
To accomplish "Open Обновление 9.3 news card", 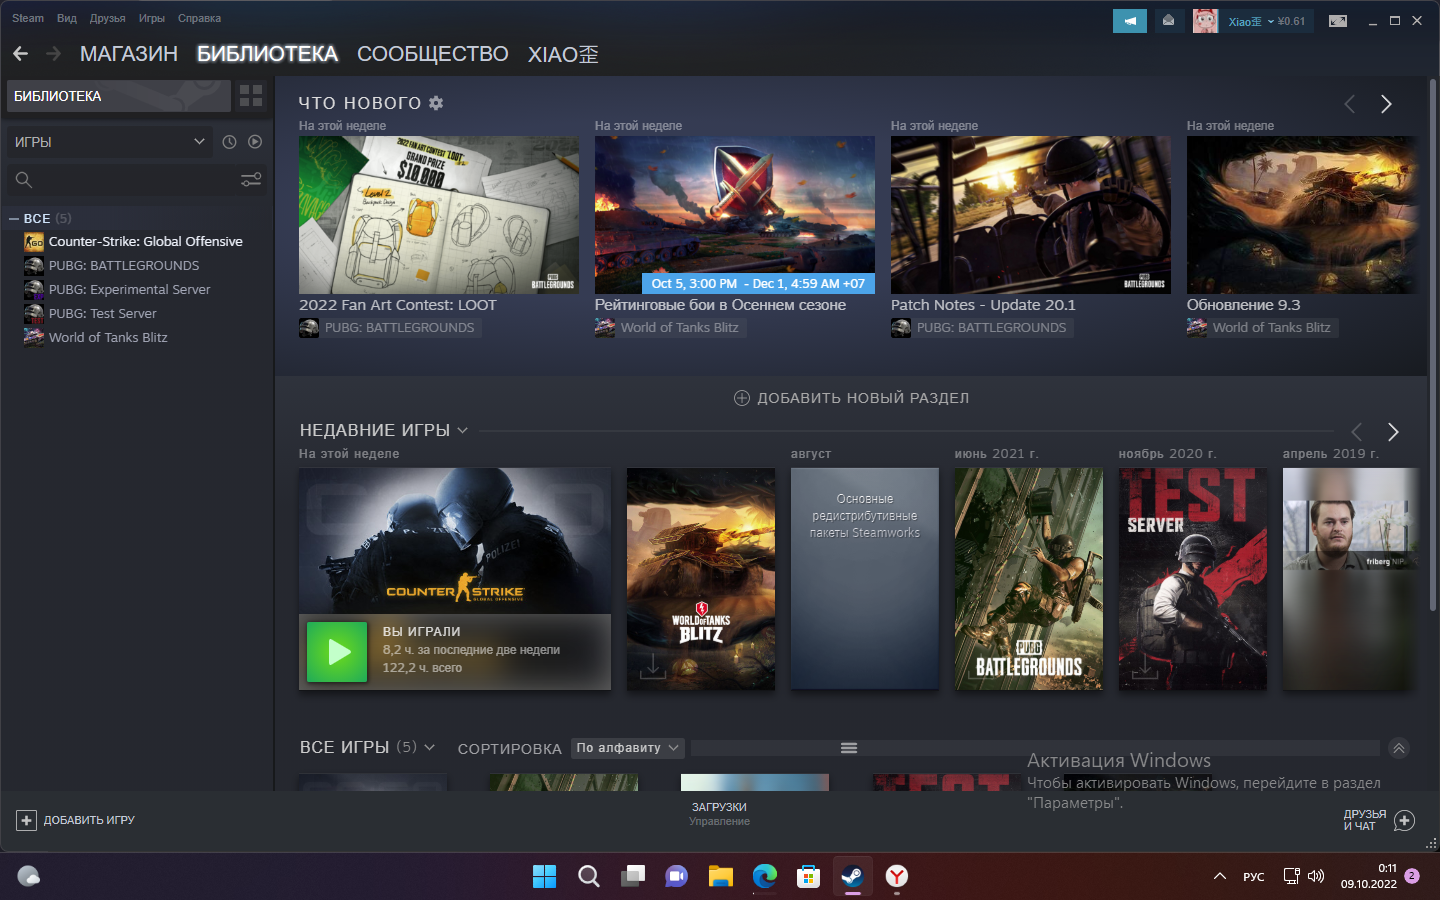I will tap(1302, 215).
